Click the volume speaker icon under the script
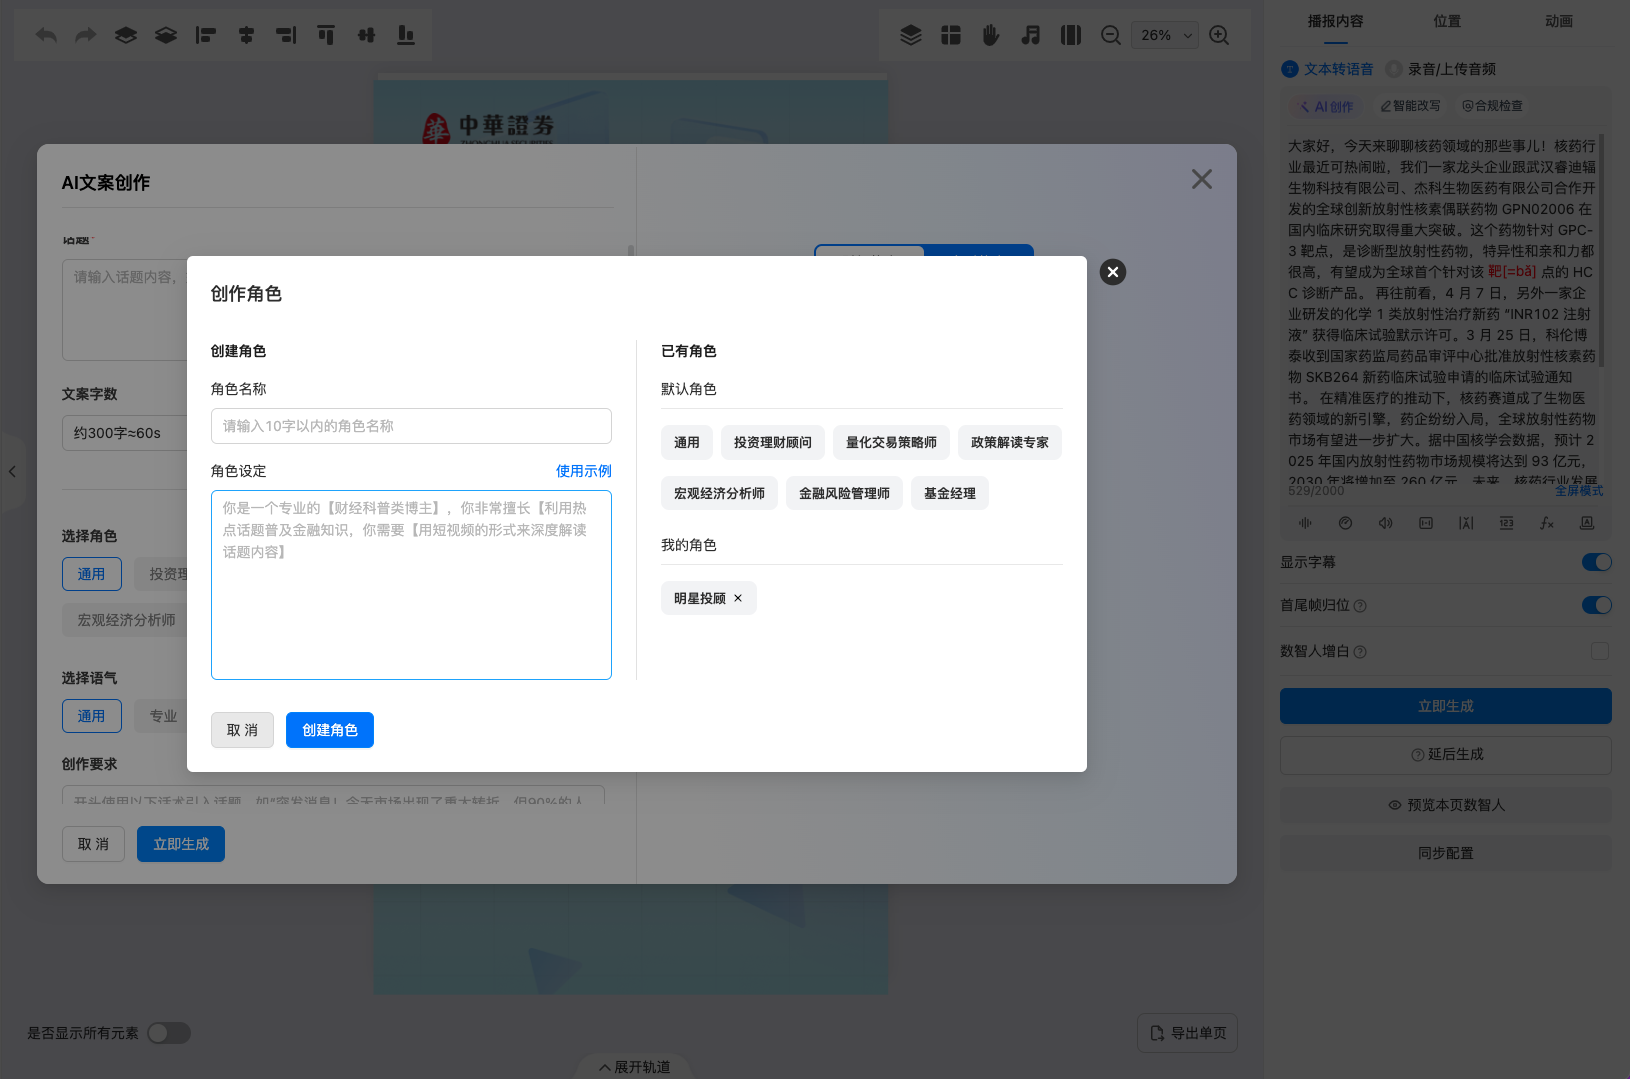Image resolution: width=1630 pixels, height=1079 pixels. tap(1385, 523)
